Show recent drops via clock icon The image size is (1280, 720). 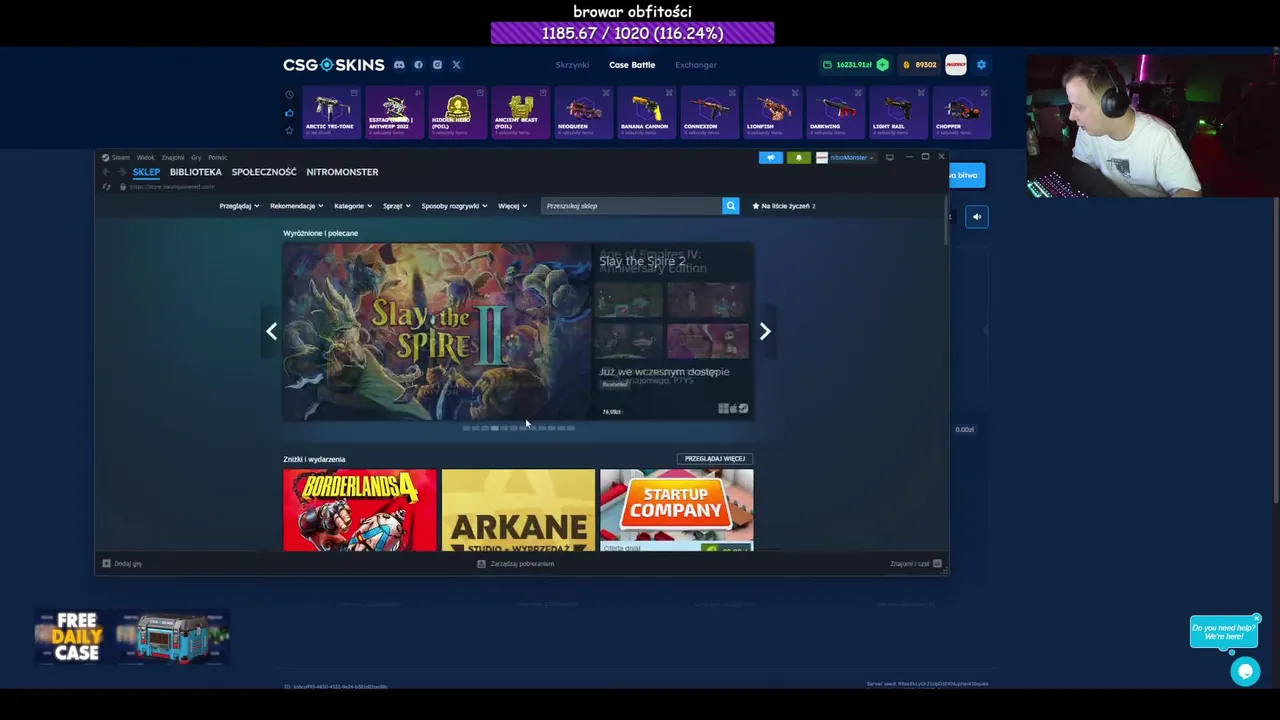pyautogui.click(x=289, y=95)
